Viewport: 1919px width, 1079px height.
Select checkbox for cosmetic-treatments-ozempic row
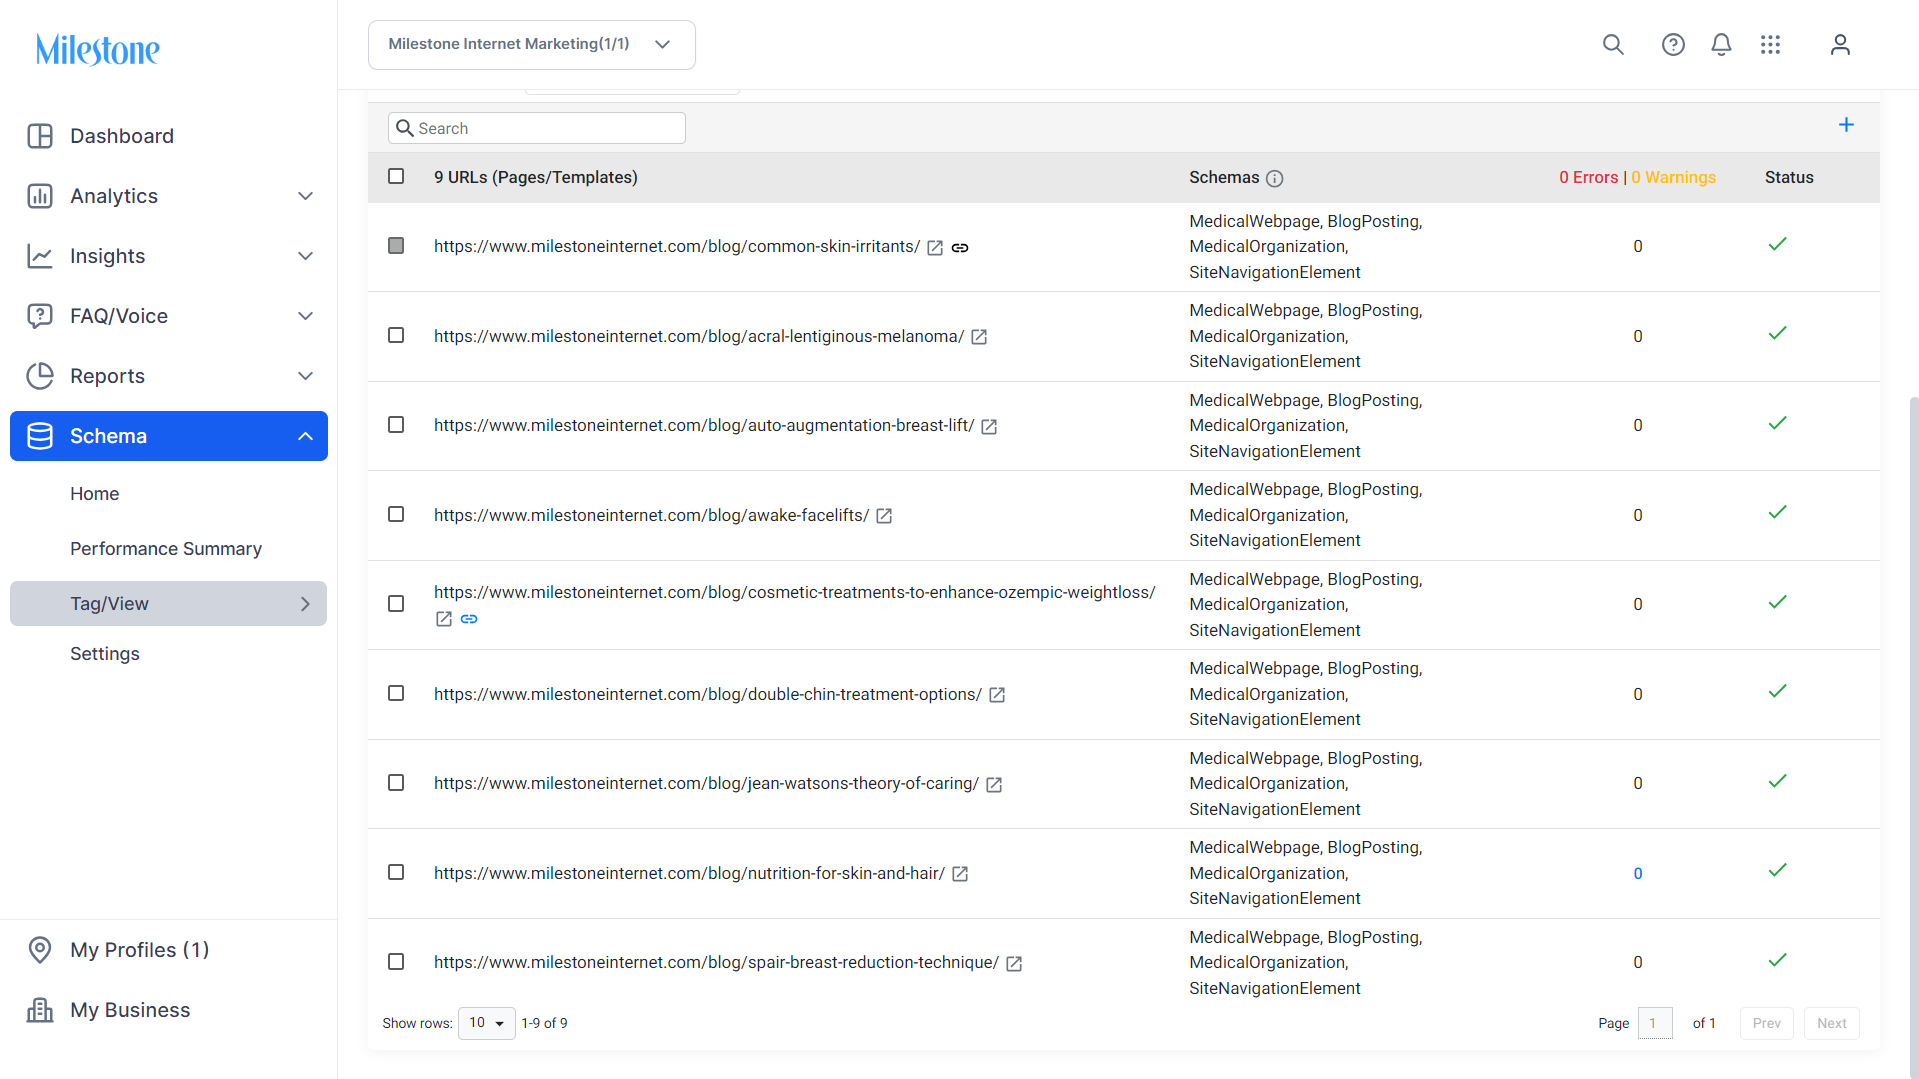[396, 604]
